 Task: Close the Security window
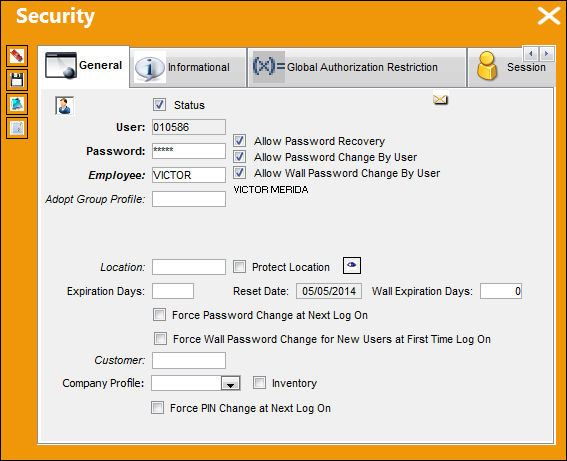click(548, 16)
